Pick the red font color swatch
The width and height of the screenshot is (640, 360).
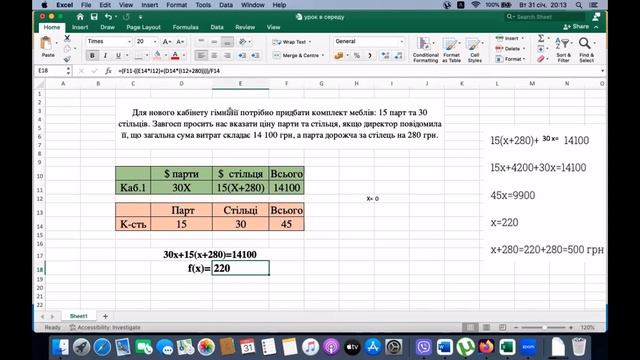point(175,56)
